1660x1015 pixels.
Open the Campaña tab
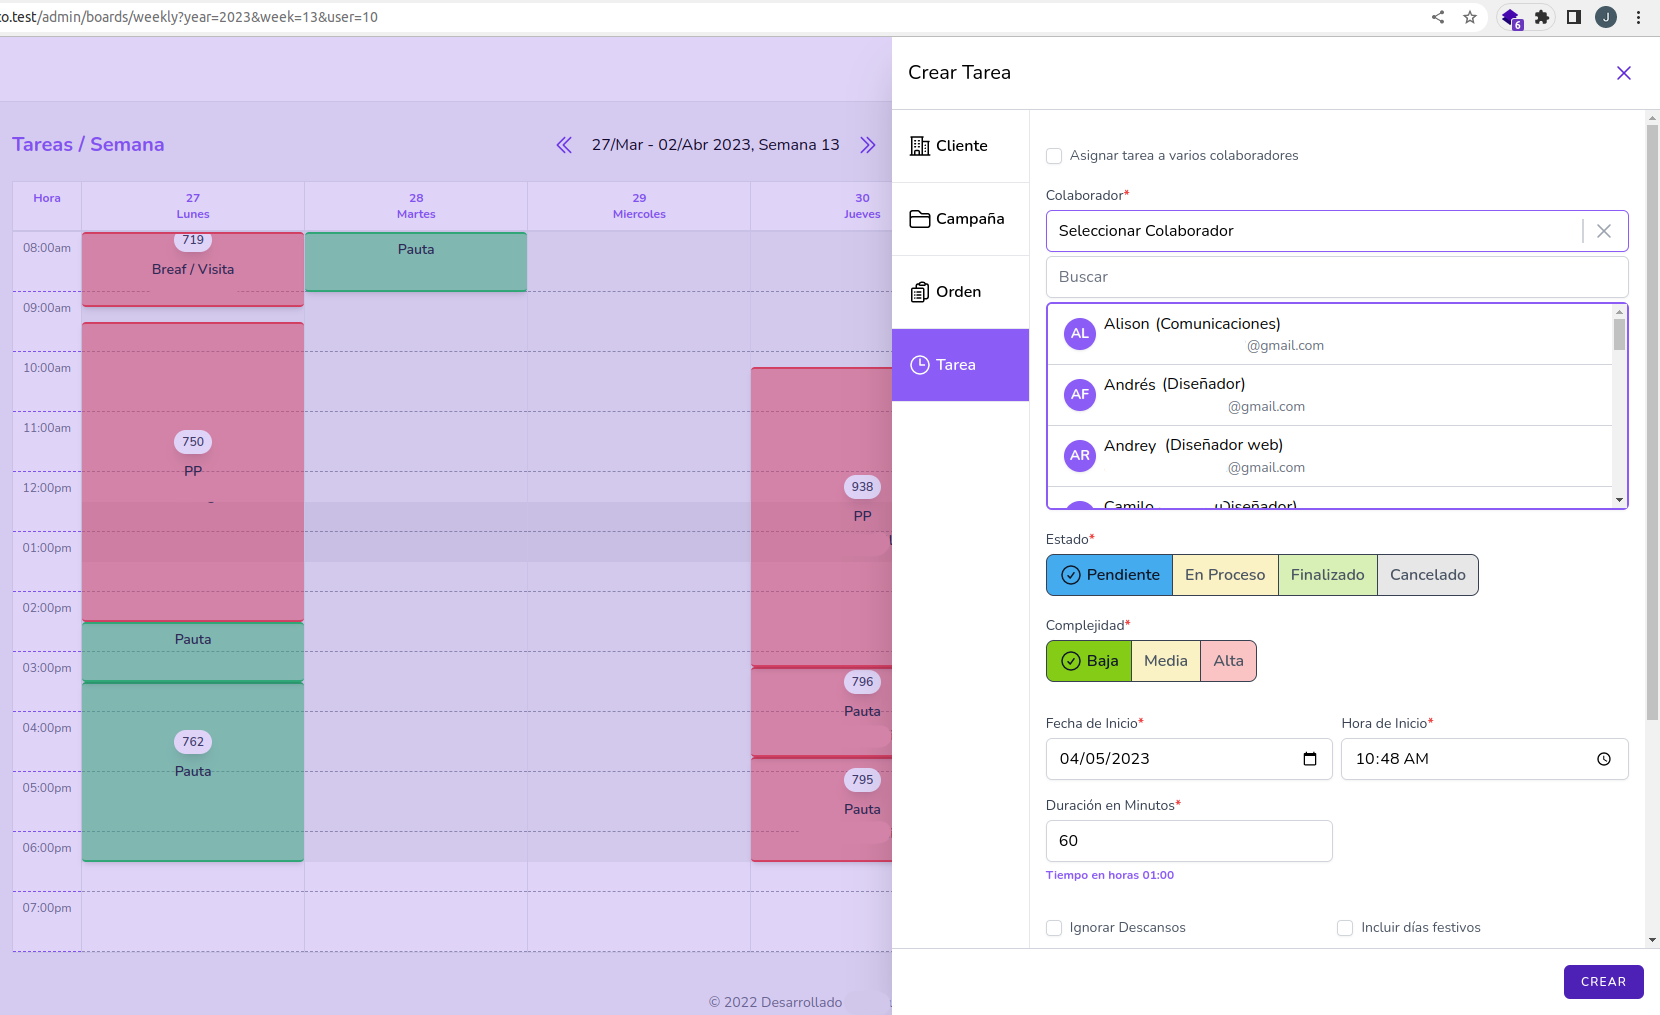pyautogui.click(x=960, y=219)
